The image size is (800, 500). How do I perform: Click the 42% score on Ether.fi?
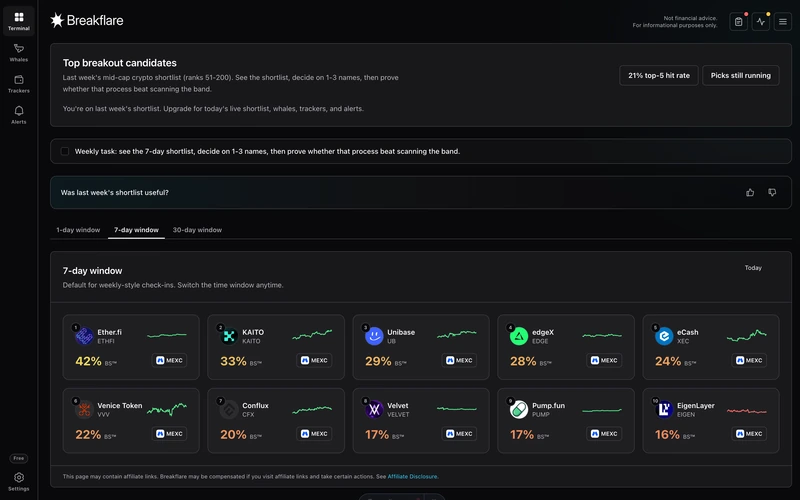tap(88, 361)
